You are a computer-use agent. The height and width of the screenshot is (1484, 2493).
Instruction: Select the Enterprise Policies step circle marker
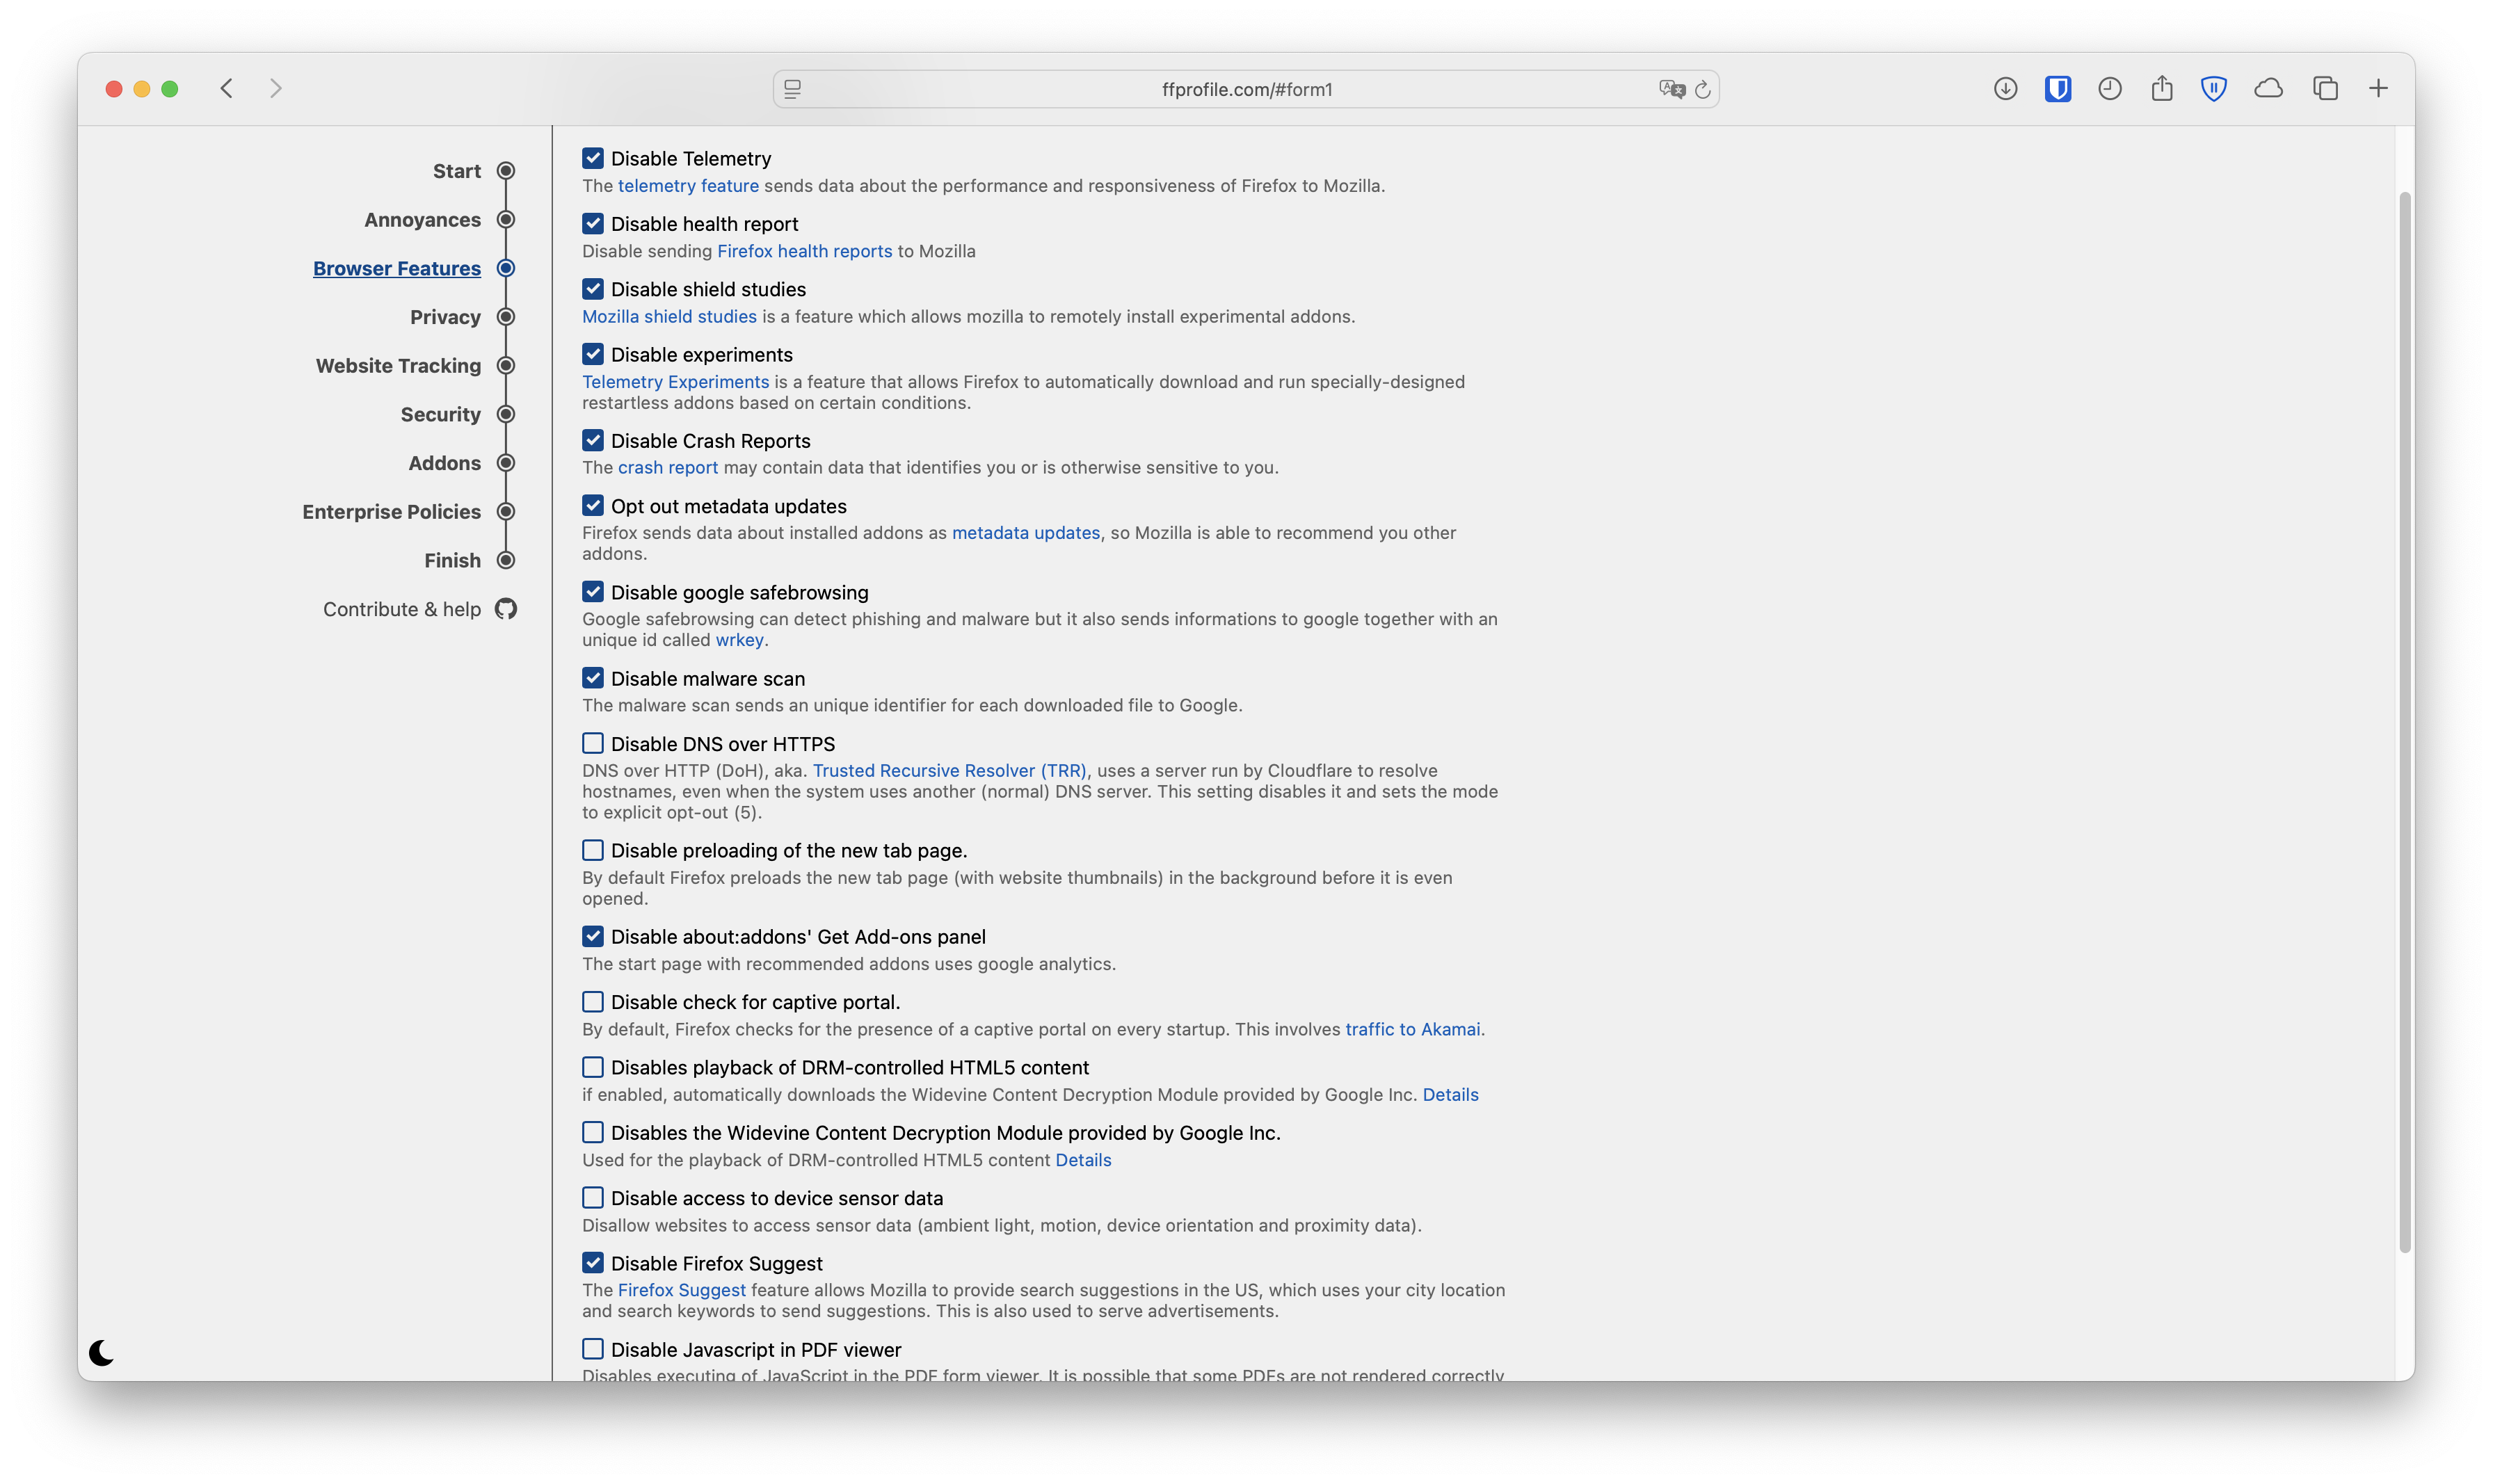[x=506, y=511]
